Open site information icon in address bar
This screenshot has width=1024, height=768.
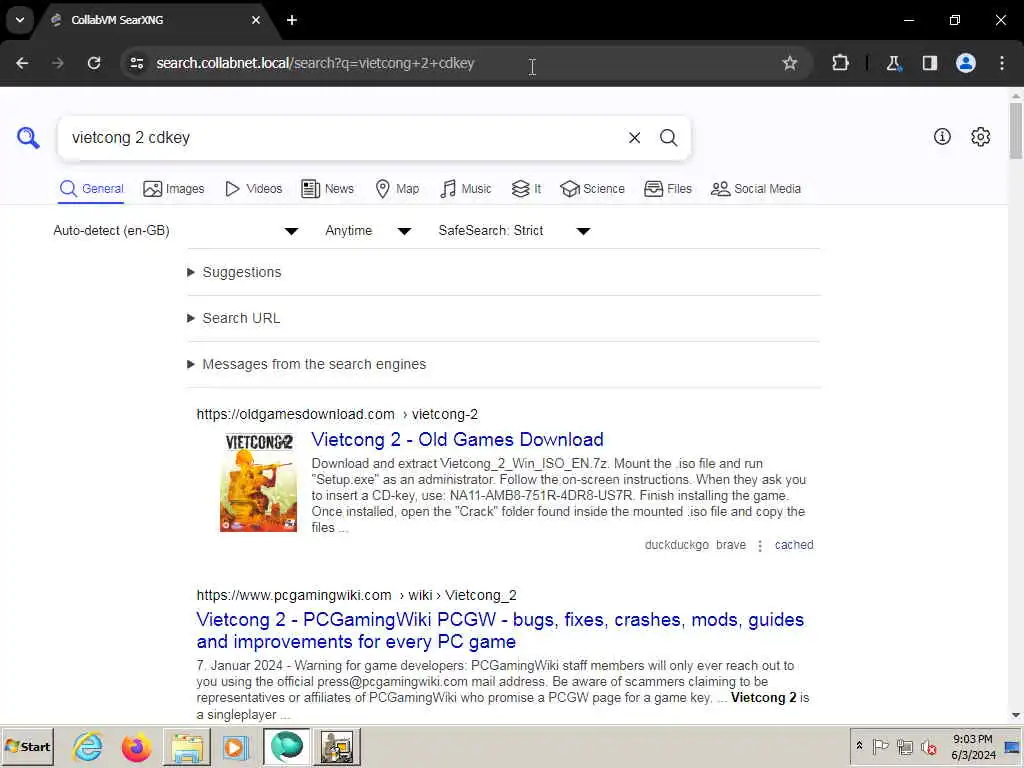[x=136, y=63]
